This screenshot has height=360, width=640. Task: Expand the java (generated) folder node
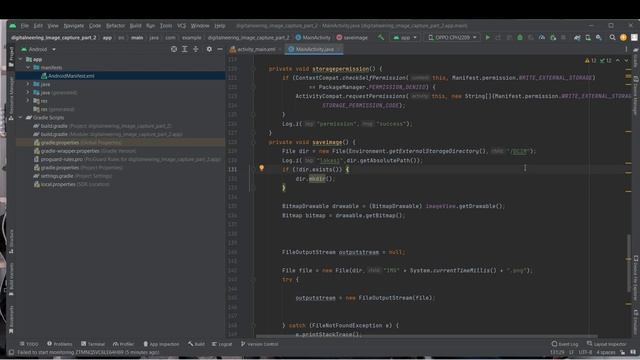coord(28,92)
